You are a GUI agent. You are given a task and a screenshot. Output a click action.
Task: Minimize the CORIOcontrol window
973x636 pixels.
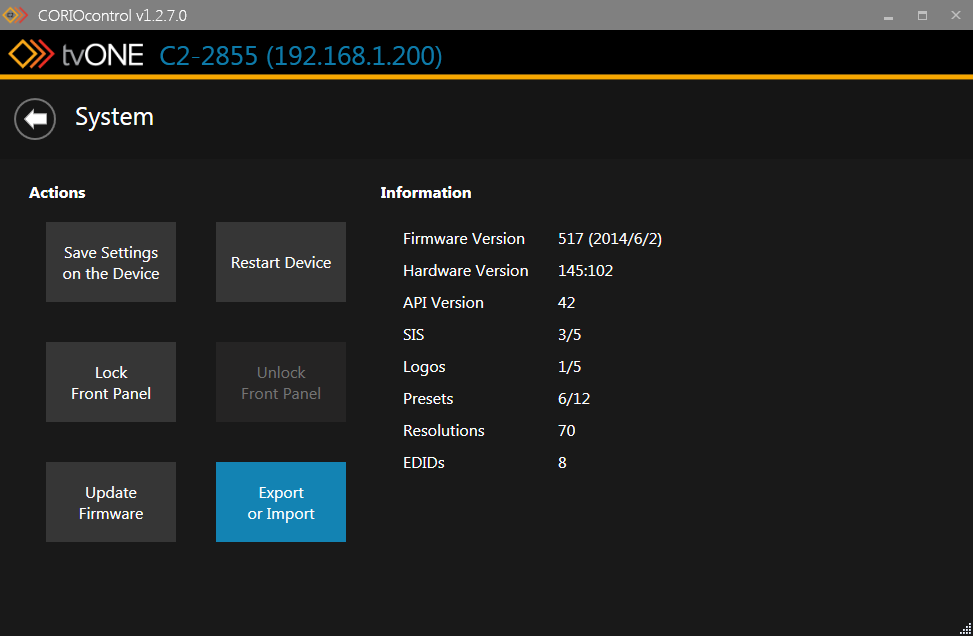(889, 16)
